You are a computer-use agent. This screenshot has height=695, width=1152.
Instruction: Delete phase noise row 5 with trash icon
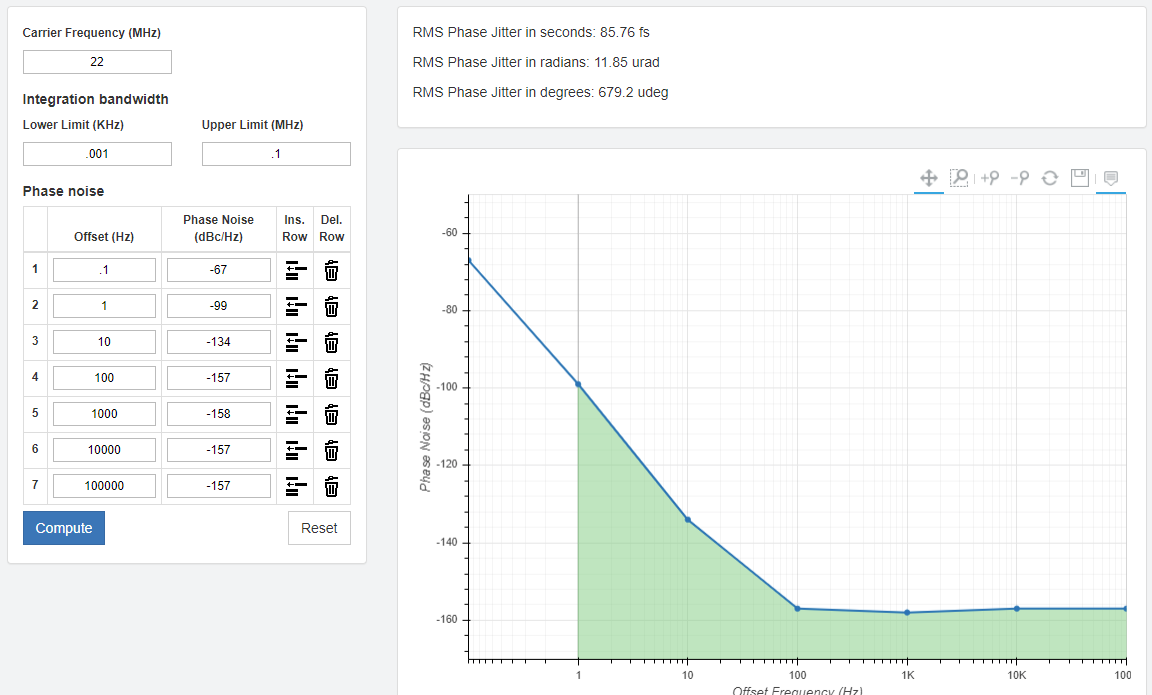click(x=331, y=414)
